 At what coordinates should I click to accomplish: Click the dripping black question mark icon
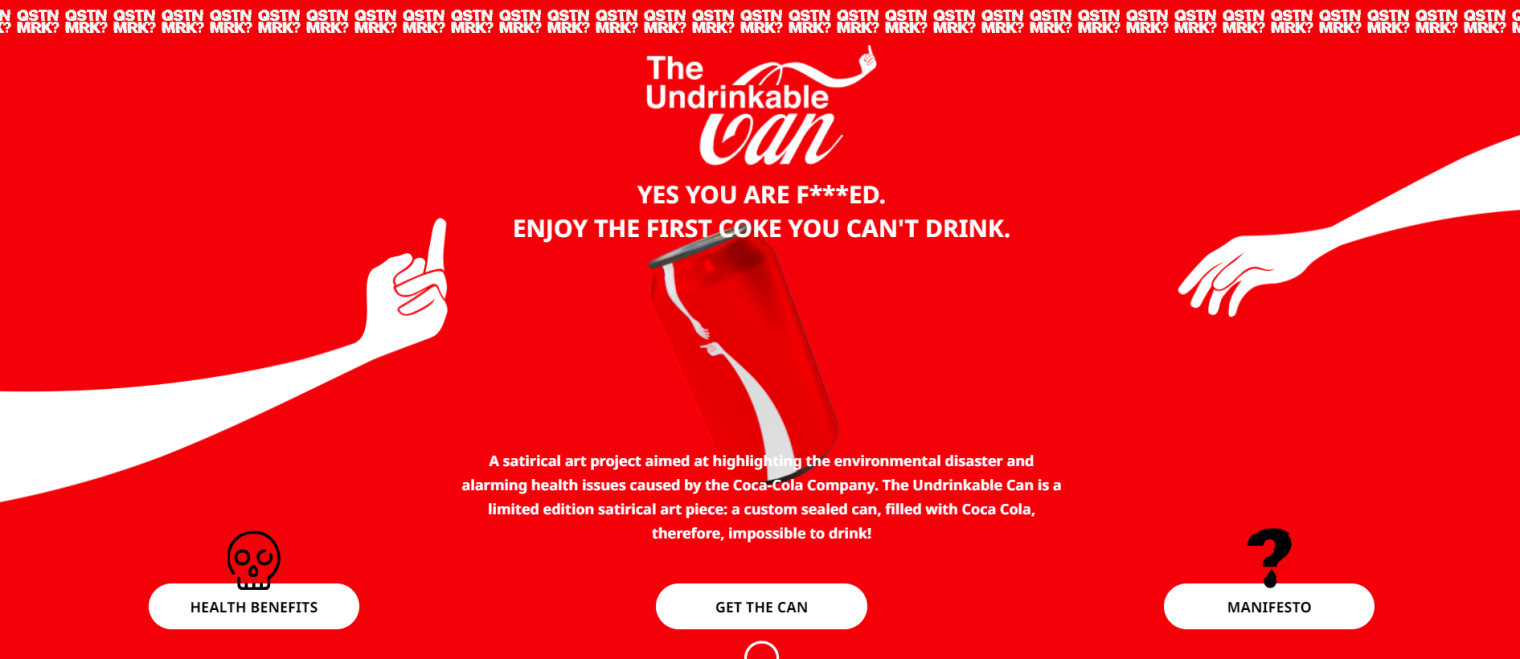(1269, 557)
